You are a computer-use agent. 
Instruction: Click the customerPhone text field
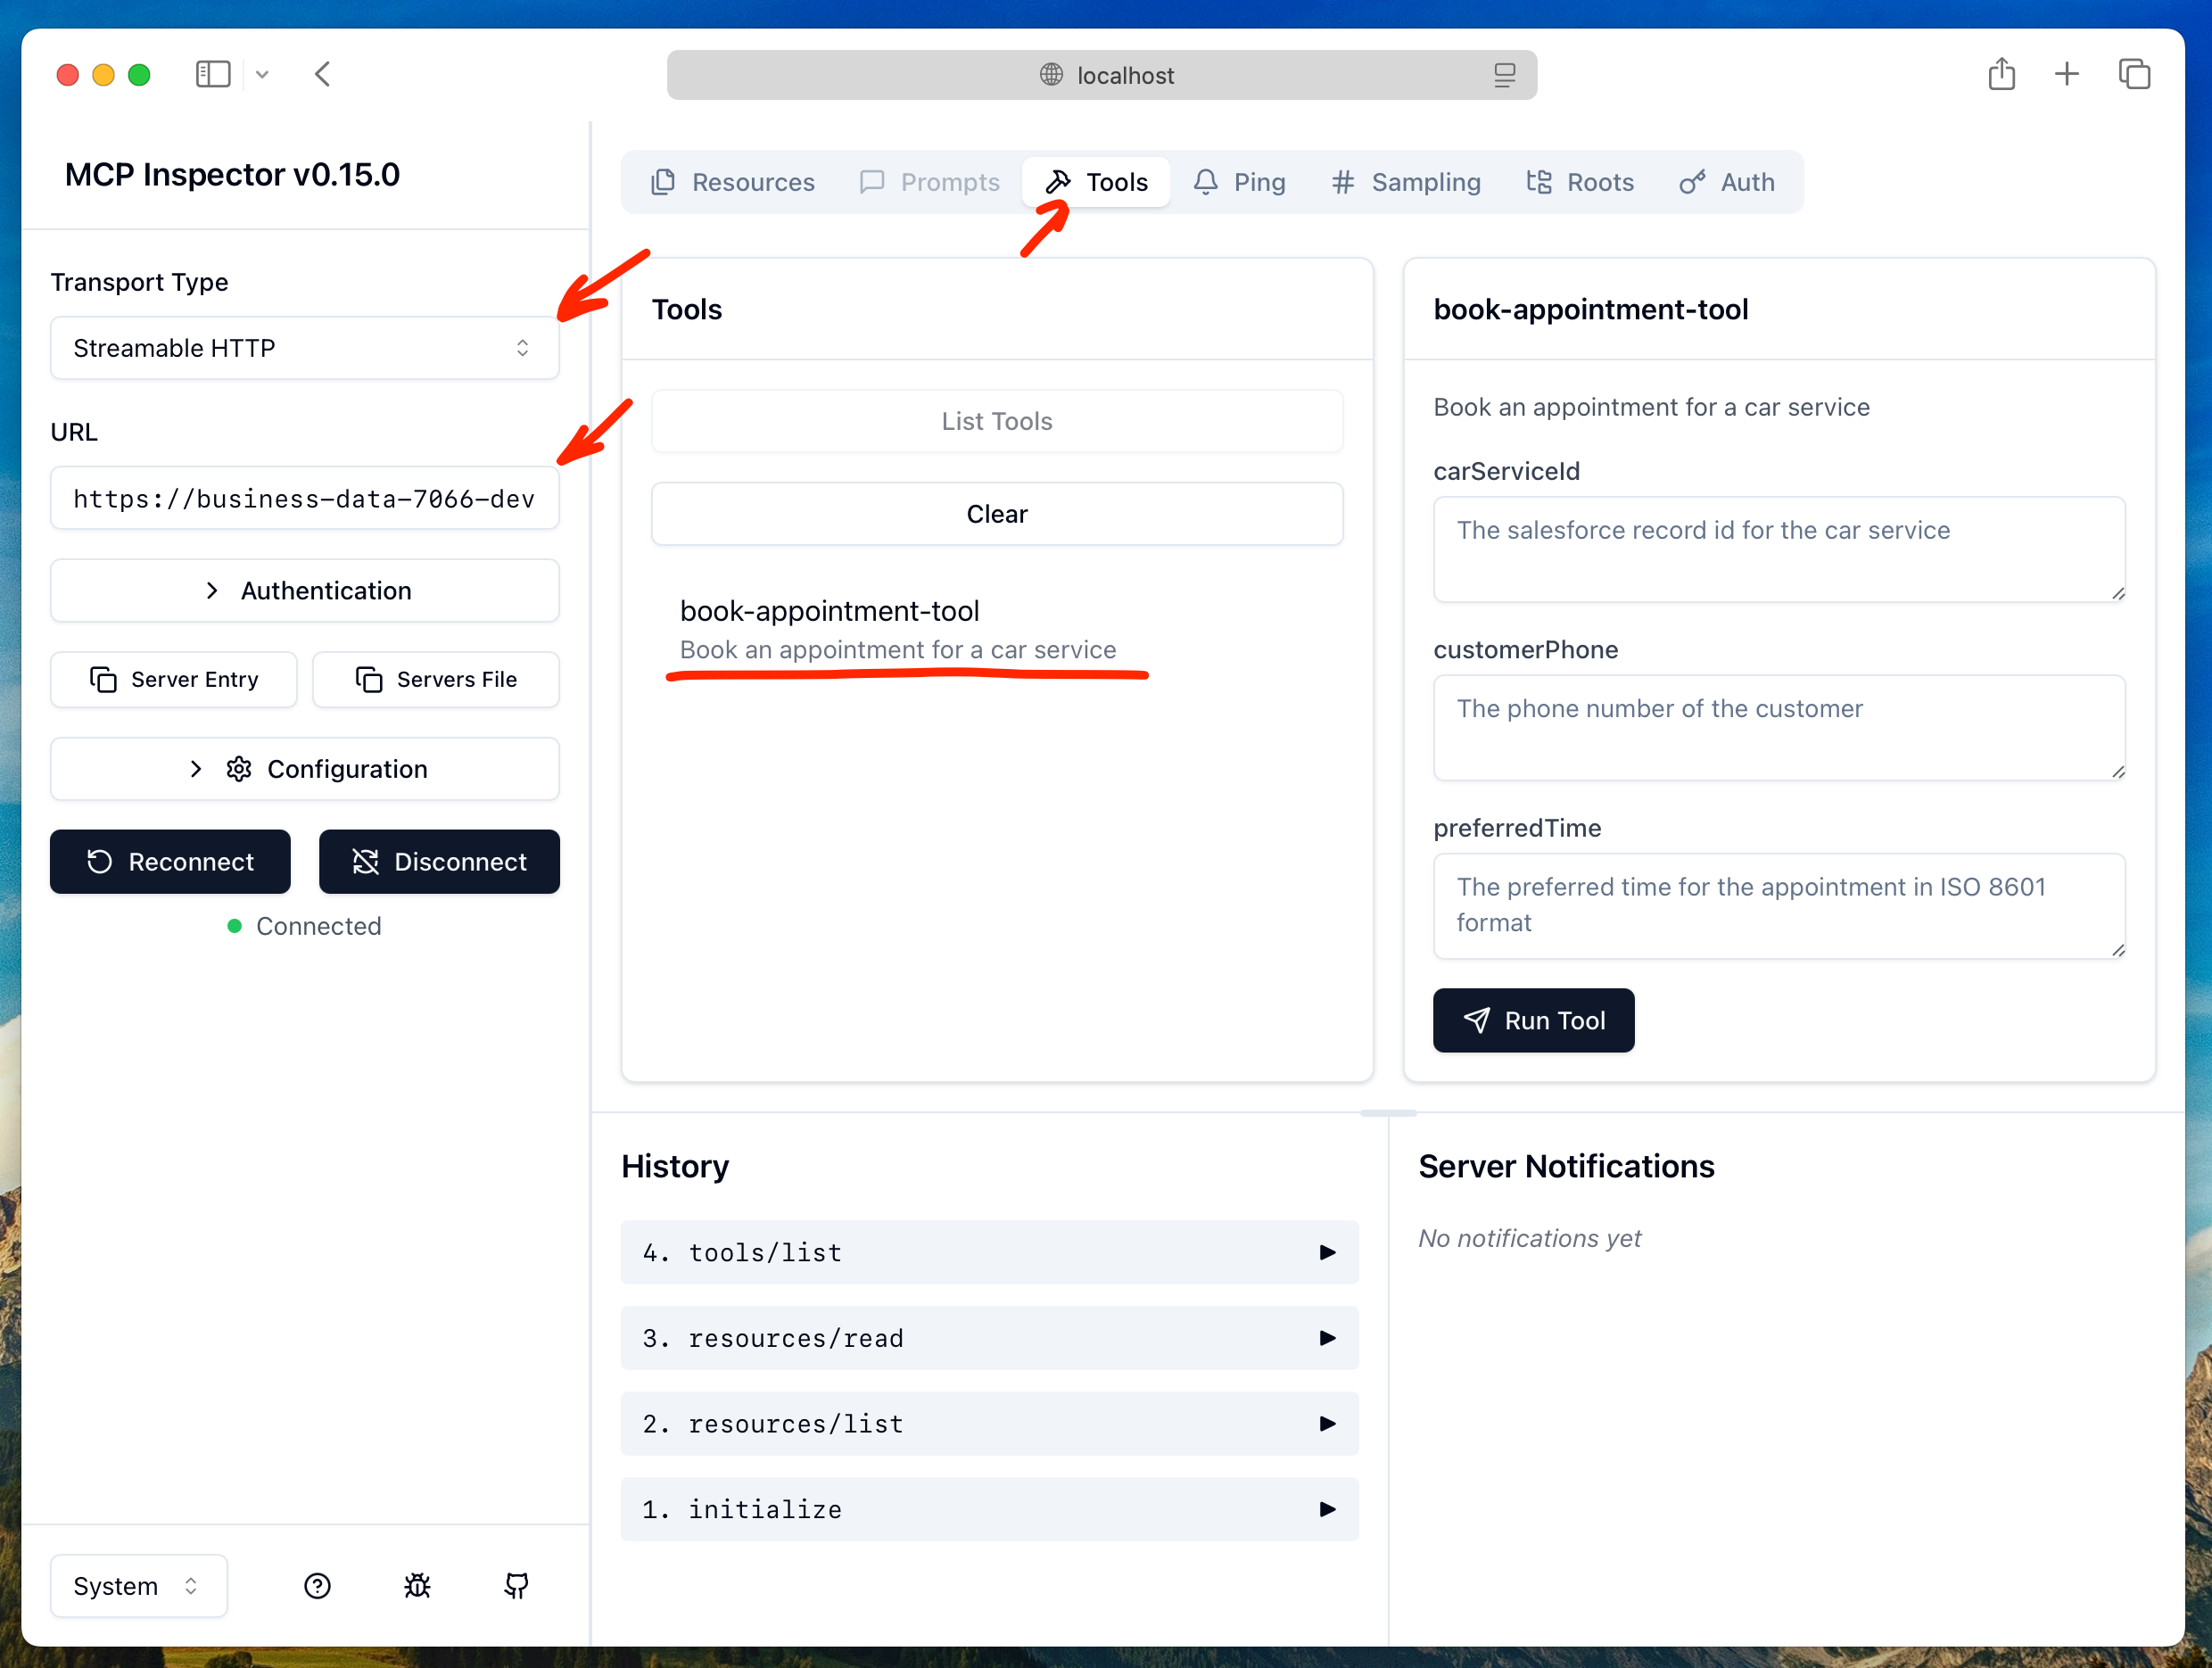click(x=1779, y=728)
